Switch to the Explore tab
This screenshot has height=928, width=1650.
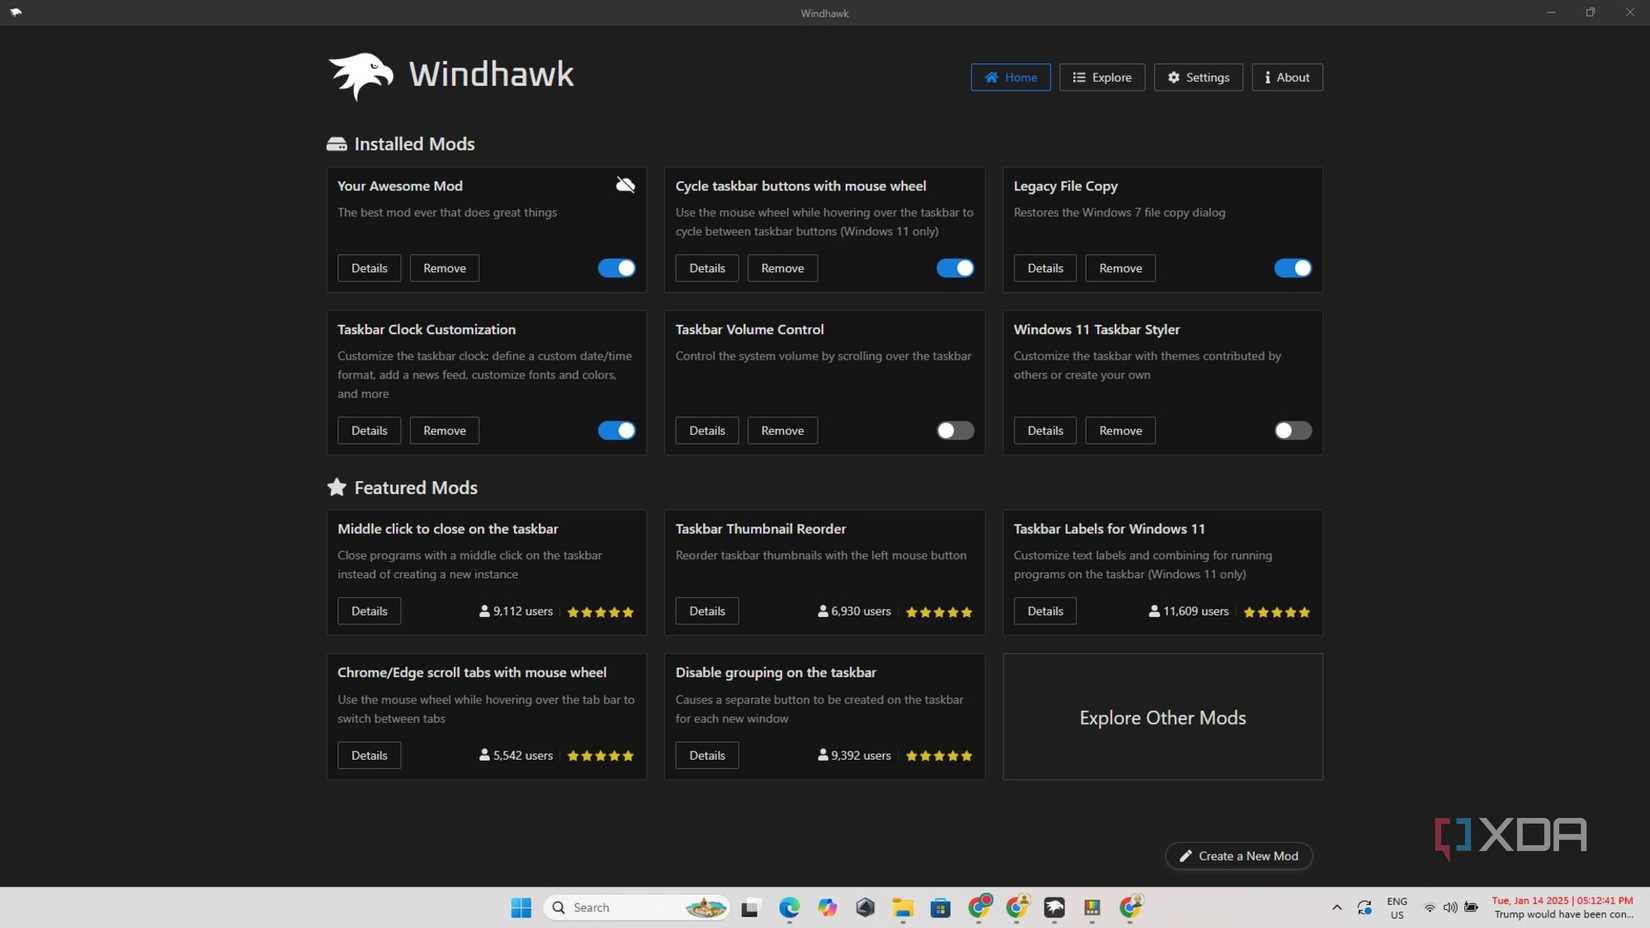click(1101, 77)
